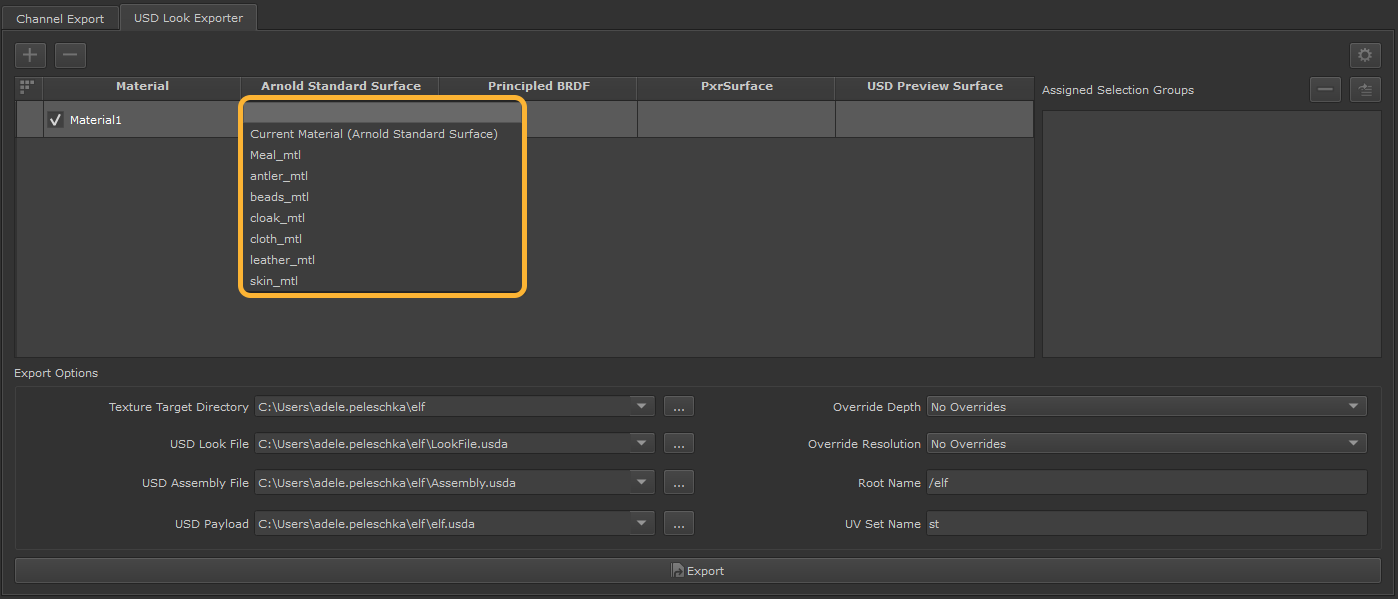Image resolution: width=1398 pixels, height=599 pixels.
Task: Browse for Texture Target Directory
Action: (678, 407)
